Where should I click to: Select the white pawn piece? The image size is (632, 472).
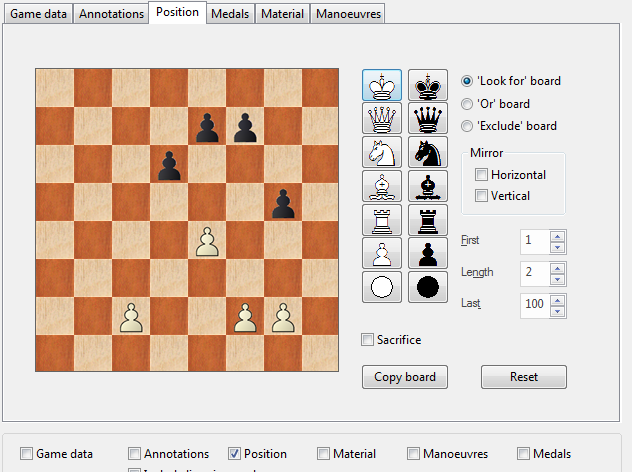pyautogui.click(x=382, y=253)
